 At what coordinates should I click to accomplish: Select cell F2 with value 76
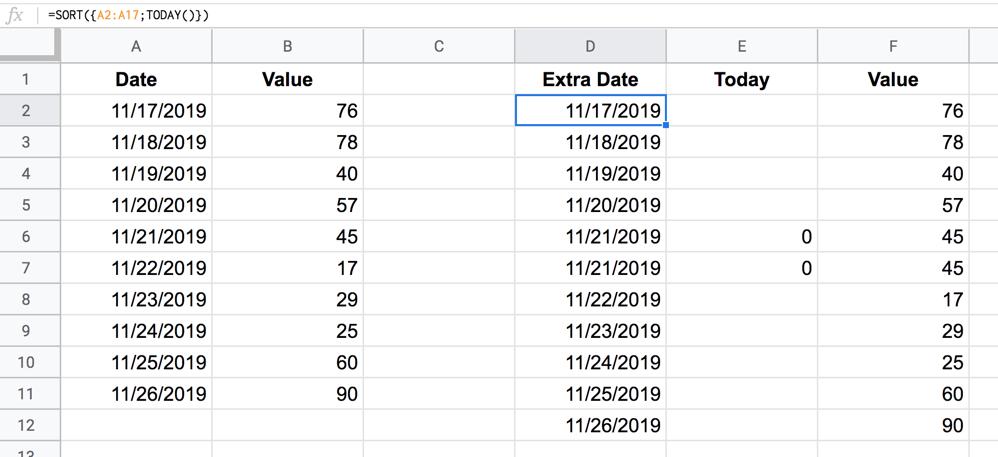[893, 111]
